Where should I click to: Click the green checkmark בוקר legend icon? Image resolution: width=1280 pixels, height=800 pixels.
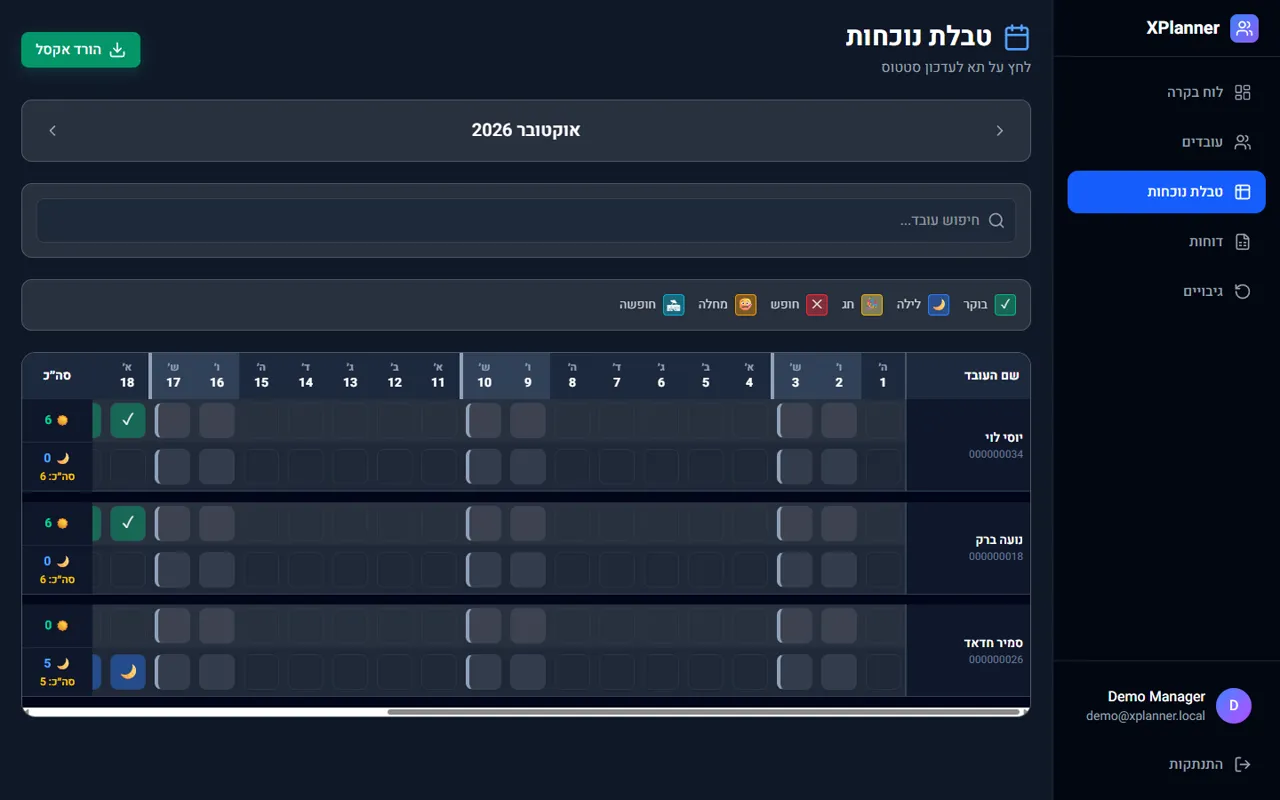coord(1005,305)
